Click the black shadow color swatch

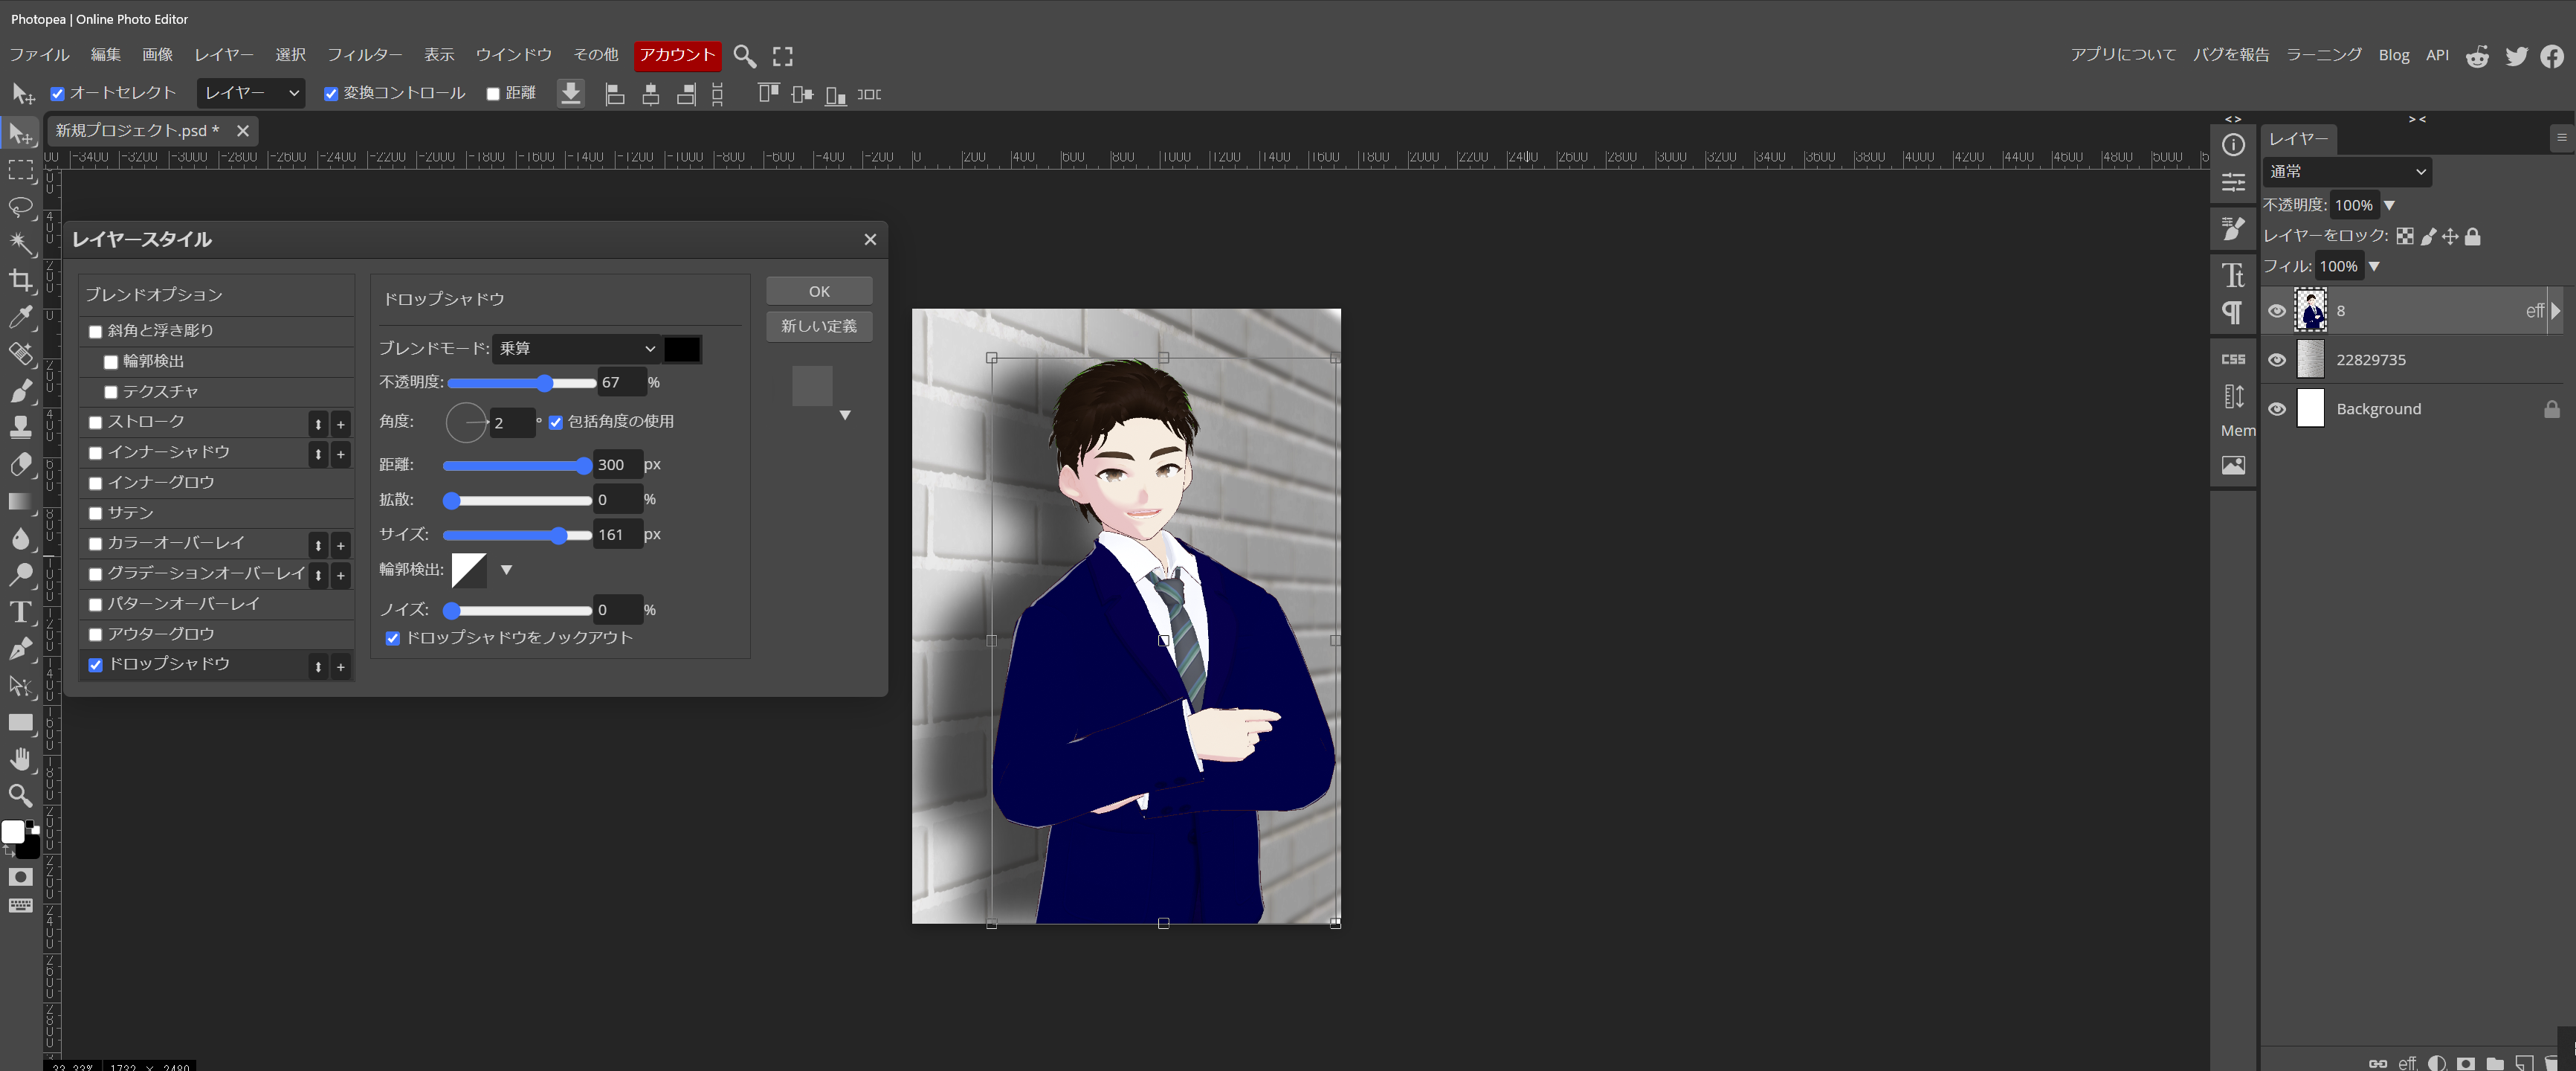point(682,349)
